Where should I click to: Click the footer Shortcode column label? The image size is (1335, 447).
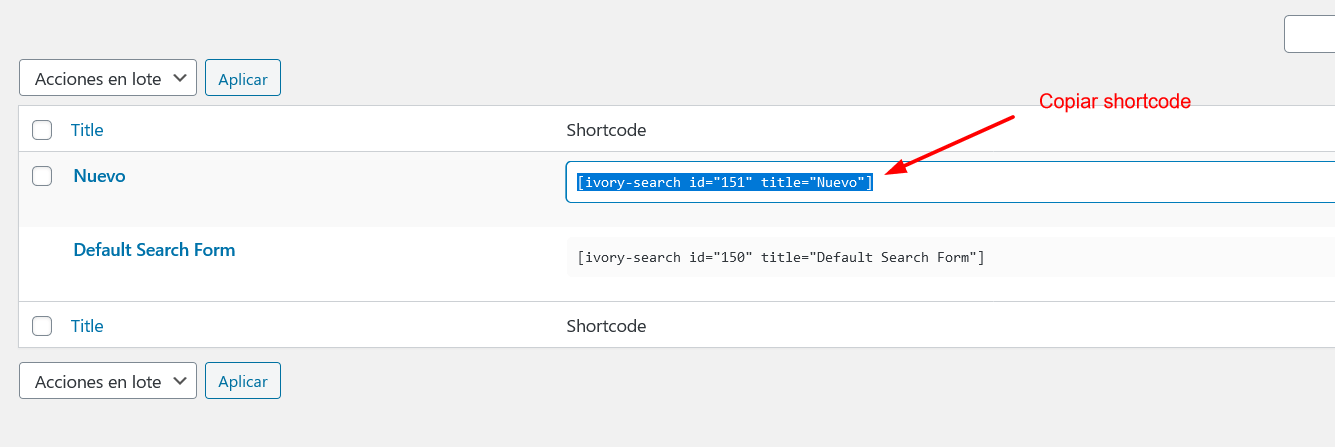[x=606, y=326]
